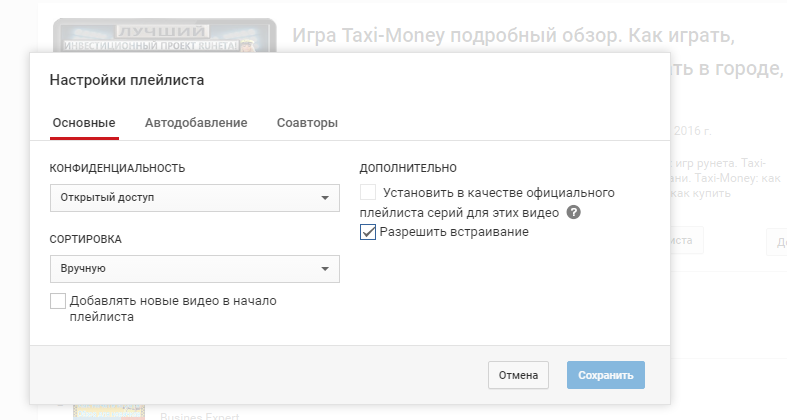Open the Вручную sorting dropdown
This screenshot has height=420, width=787.
click(x=195, y=269)
